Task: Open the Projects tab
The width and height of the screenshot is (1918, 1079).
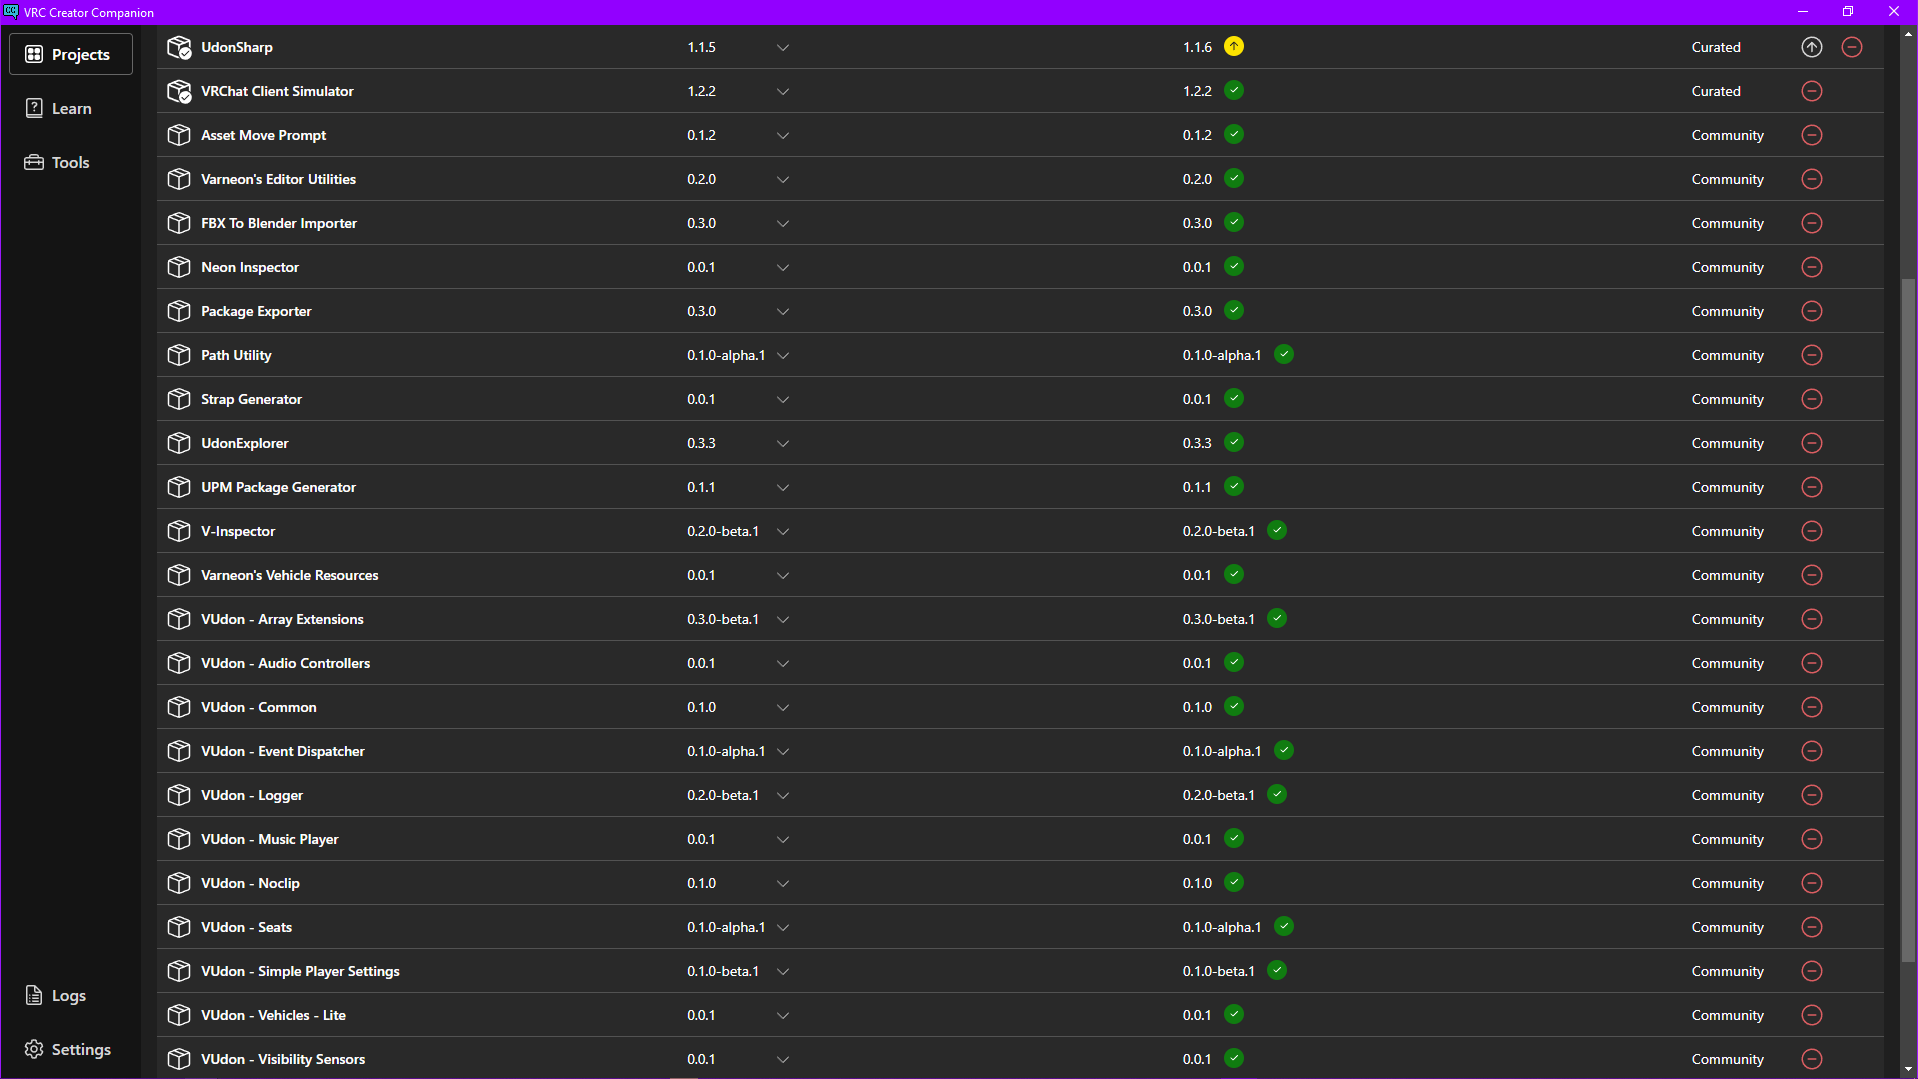Action: tap(71, 54)
